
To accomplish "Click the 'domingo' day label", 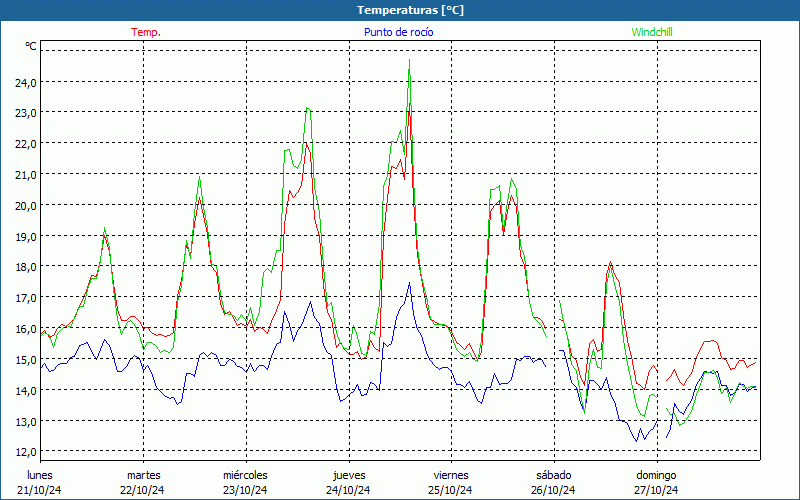I will pos(656,475).
